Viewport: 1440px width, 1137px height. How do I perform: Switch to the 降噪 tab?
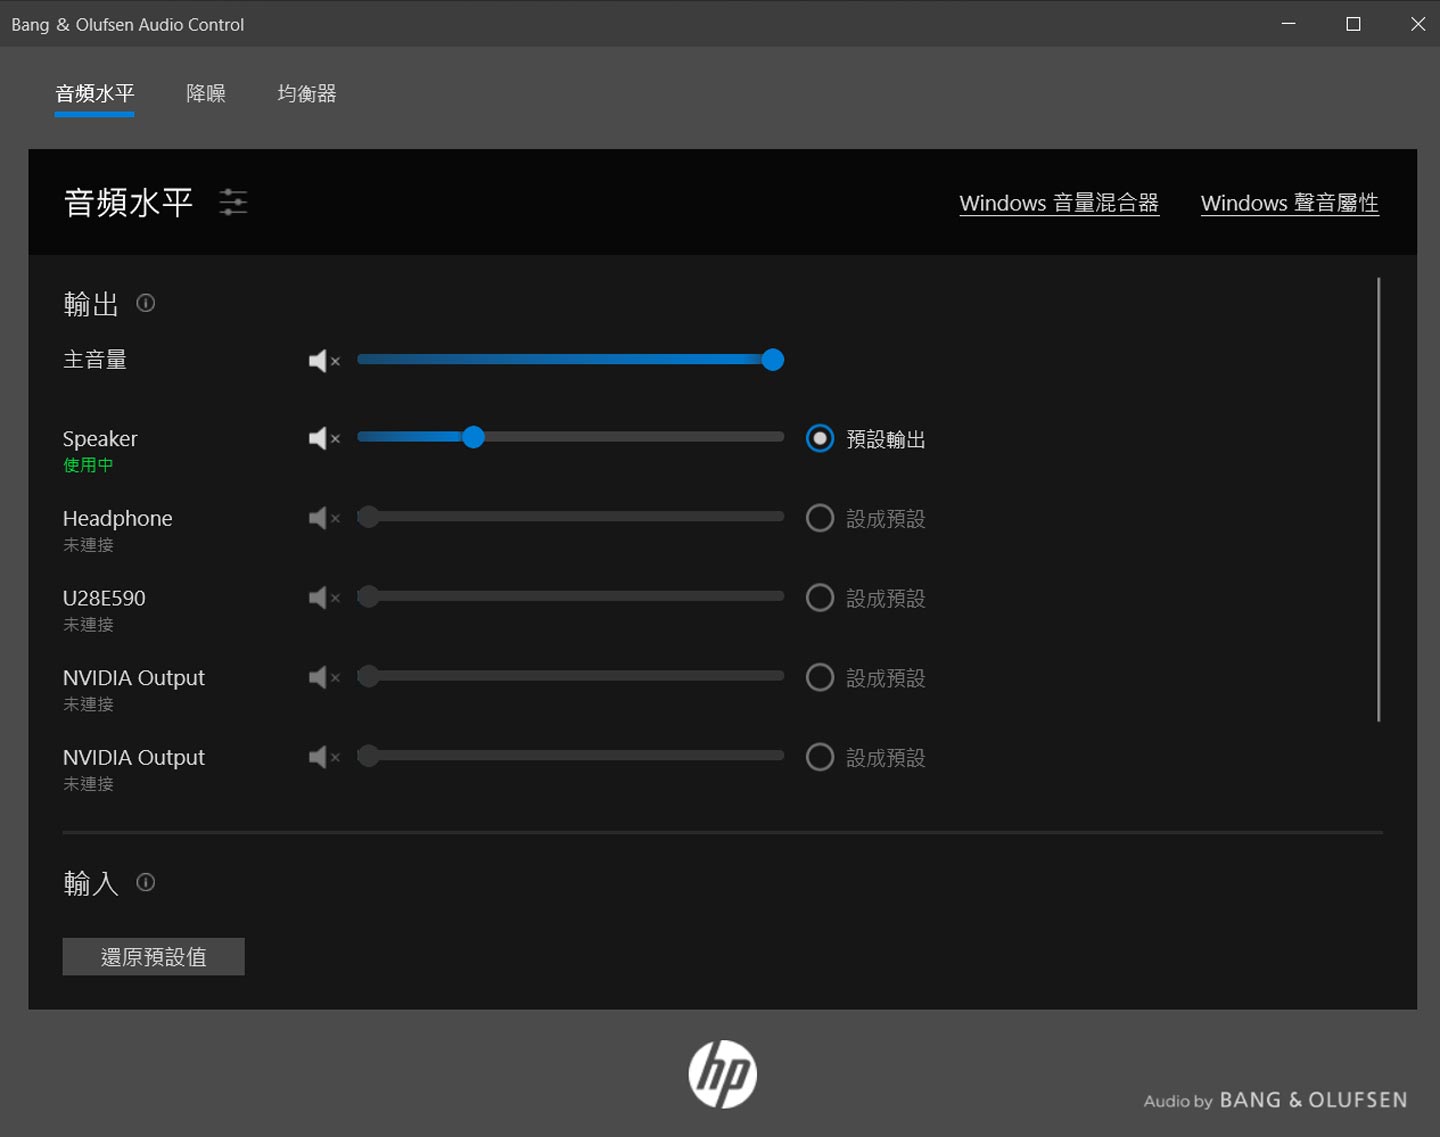pyautogui.click(x=206, y=93)
